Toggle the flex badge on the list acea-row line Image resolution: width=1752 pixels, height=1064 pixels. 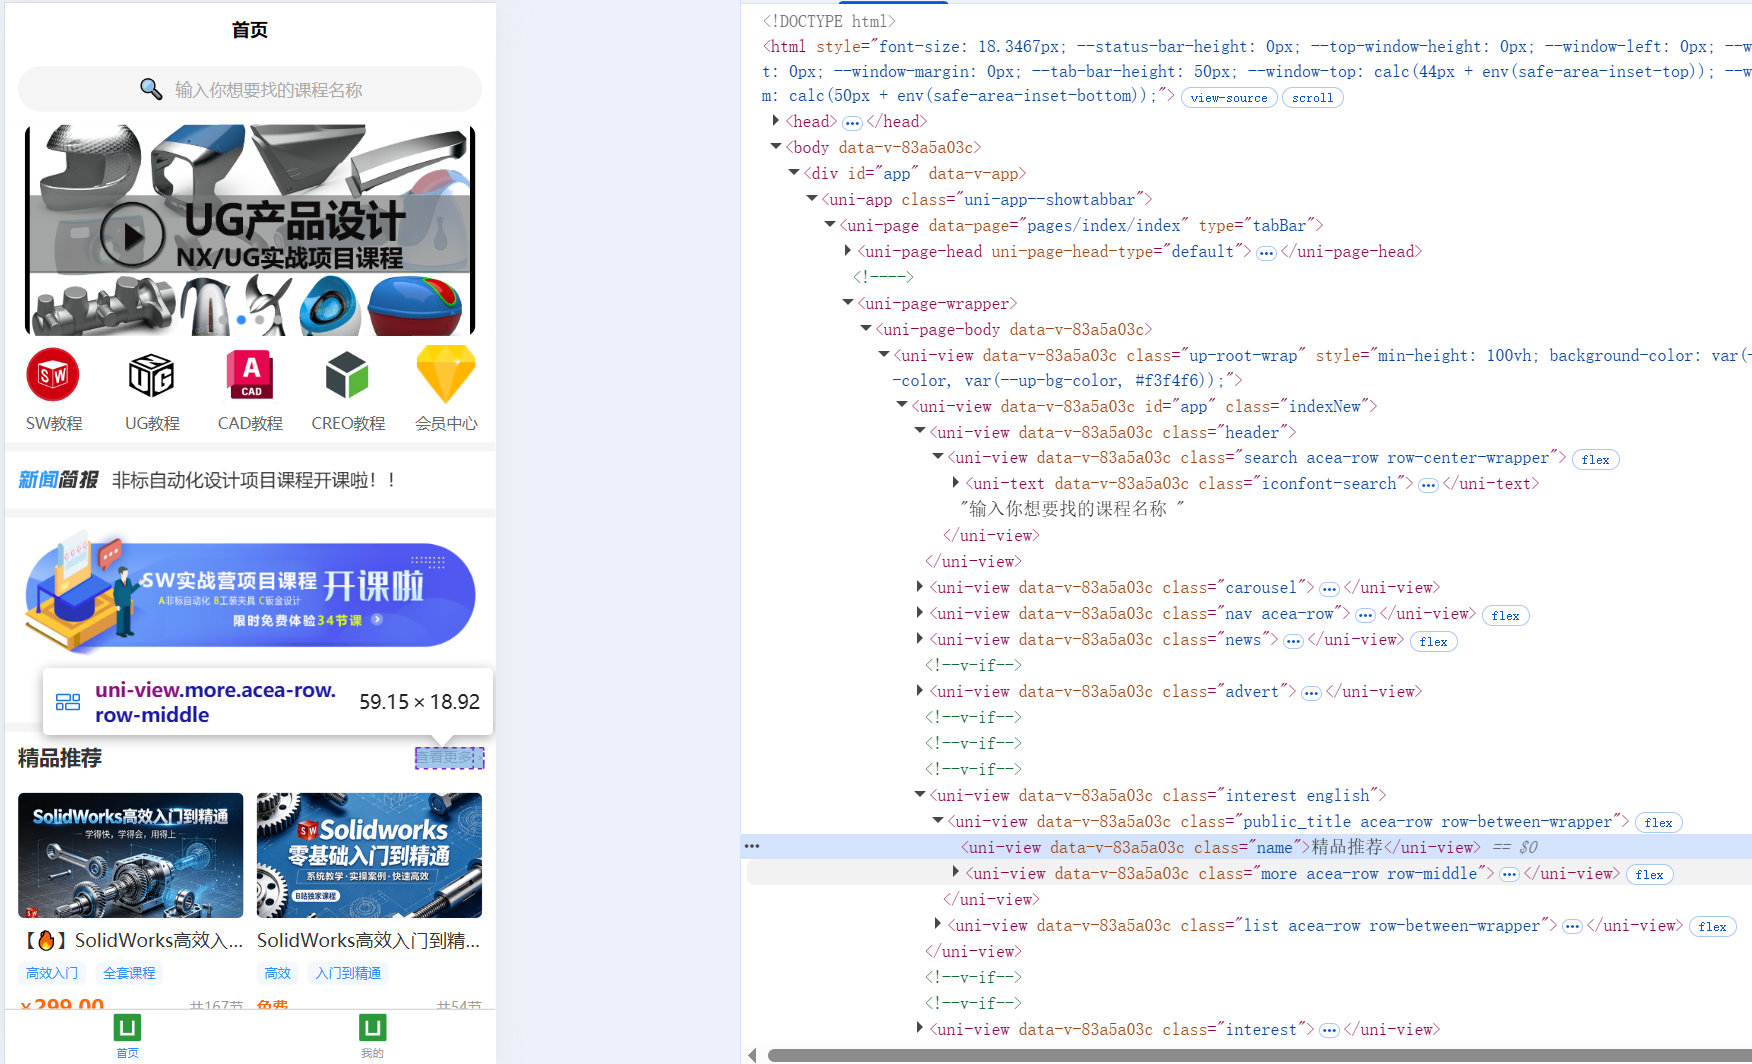pyautogui.click(x=1713, y=927)
